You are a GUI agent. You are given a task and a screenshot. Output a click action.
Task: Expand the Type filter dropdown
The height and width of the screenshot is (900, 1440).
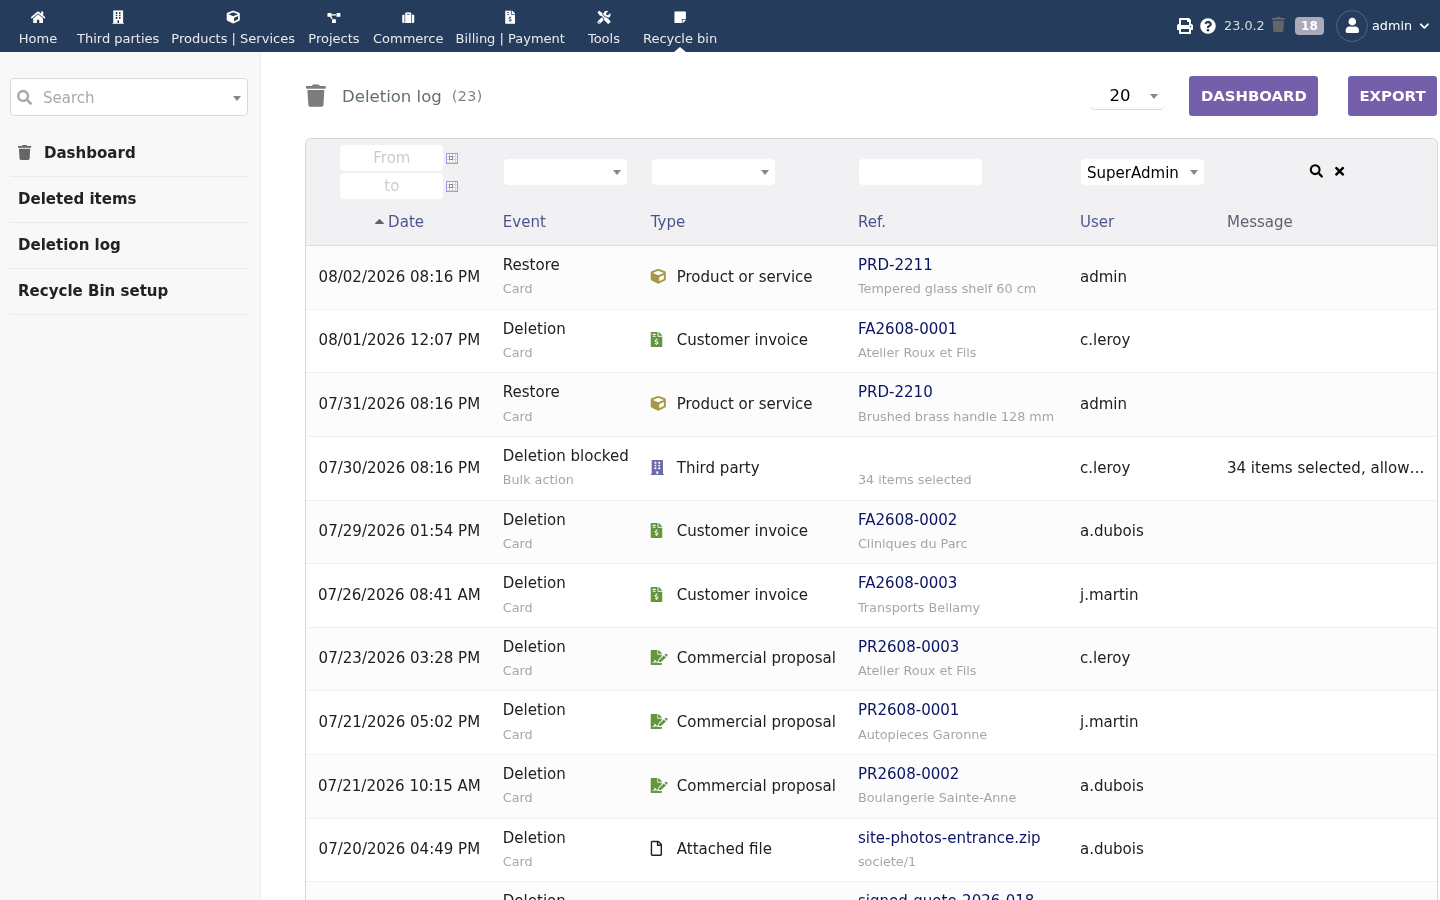pos(713,172)
